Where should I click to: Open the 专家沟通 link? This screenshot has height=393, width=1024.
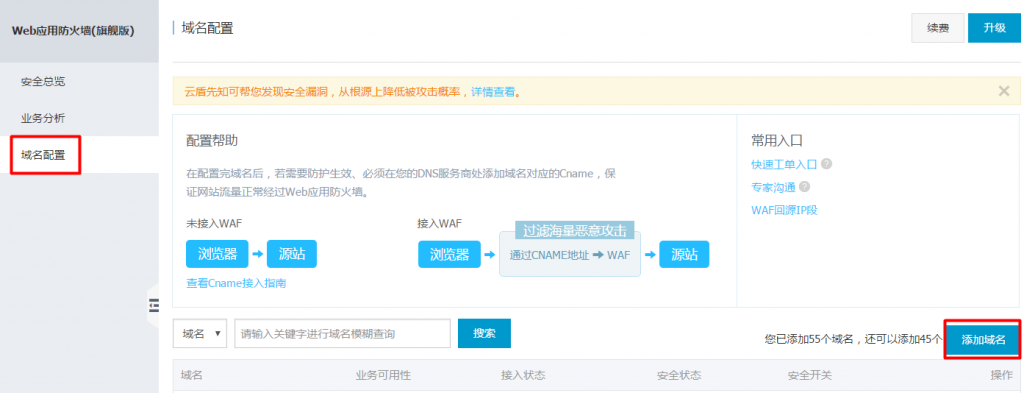click(x=773, y=187)
